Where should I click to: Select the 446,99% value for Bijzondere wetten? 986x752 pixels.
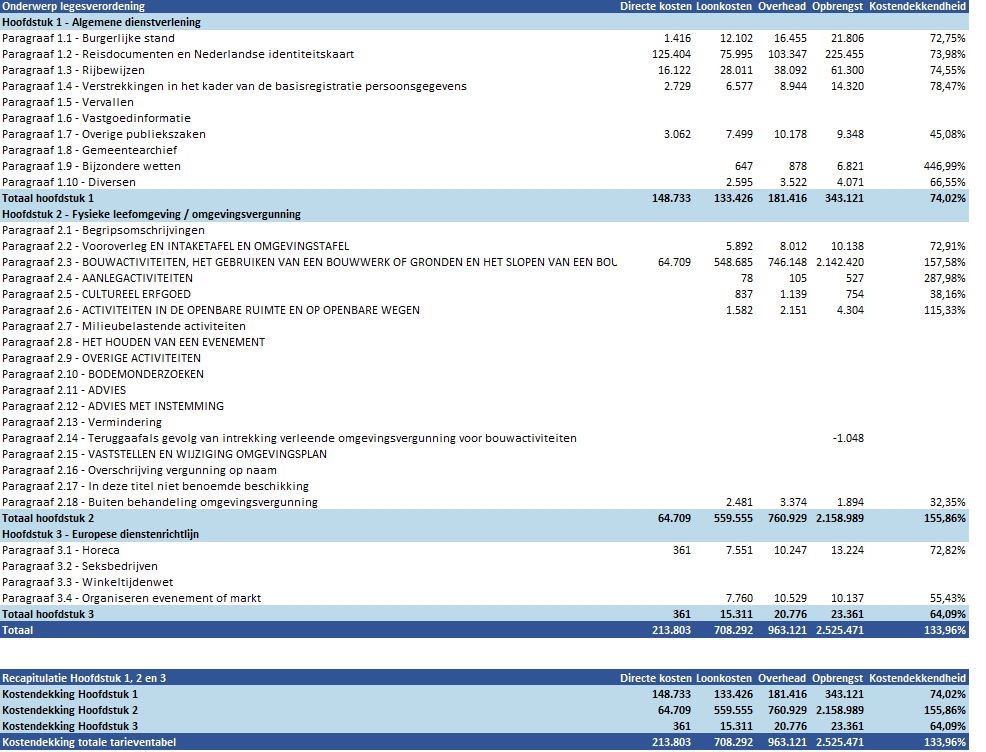[x=941, y=166]
